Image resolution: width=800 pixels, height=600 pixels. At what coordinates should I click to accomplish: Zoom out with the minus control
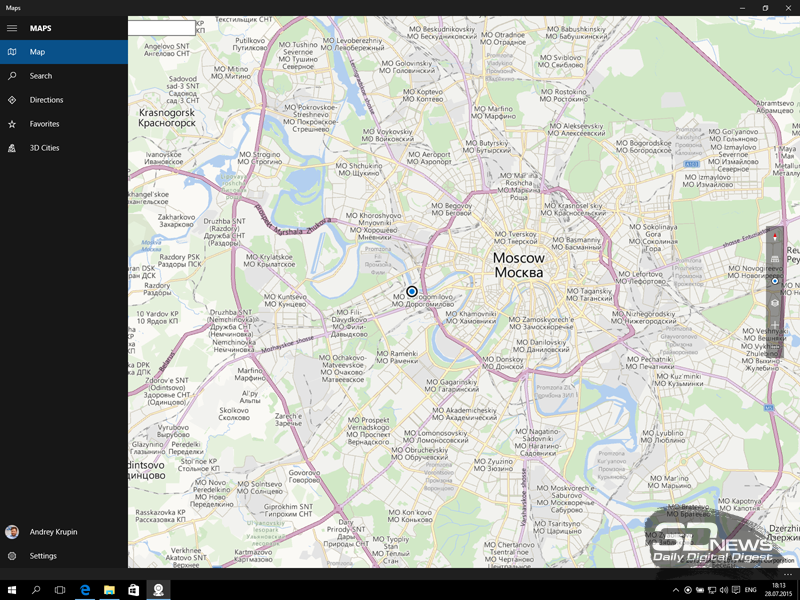[774, 347]
